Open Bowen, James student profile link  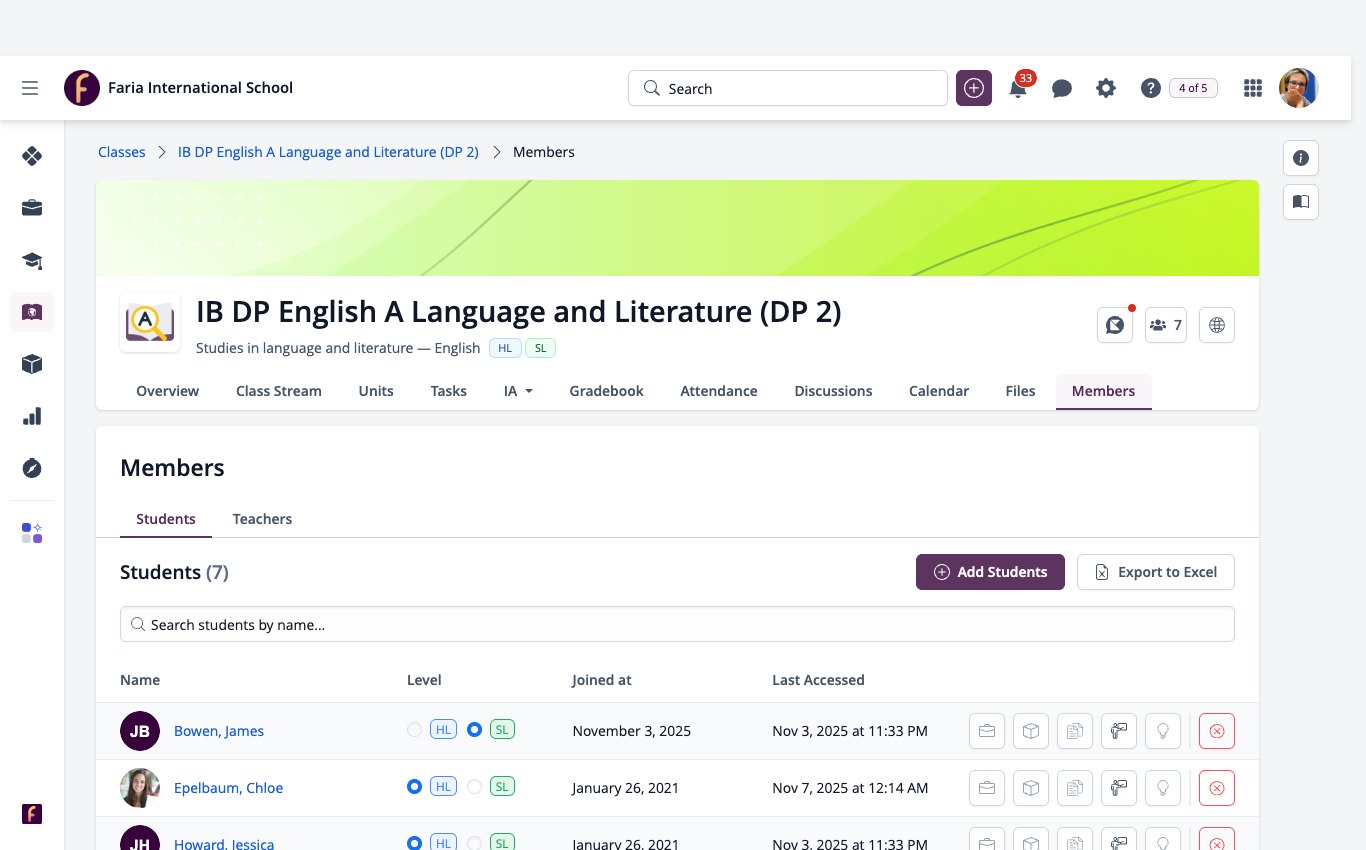coord(219,731)
